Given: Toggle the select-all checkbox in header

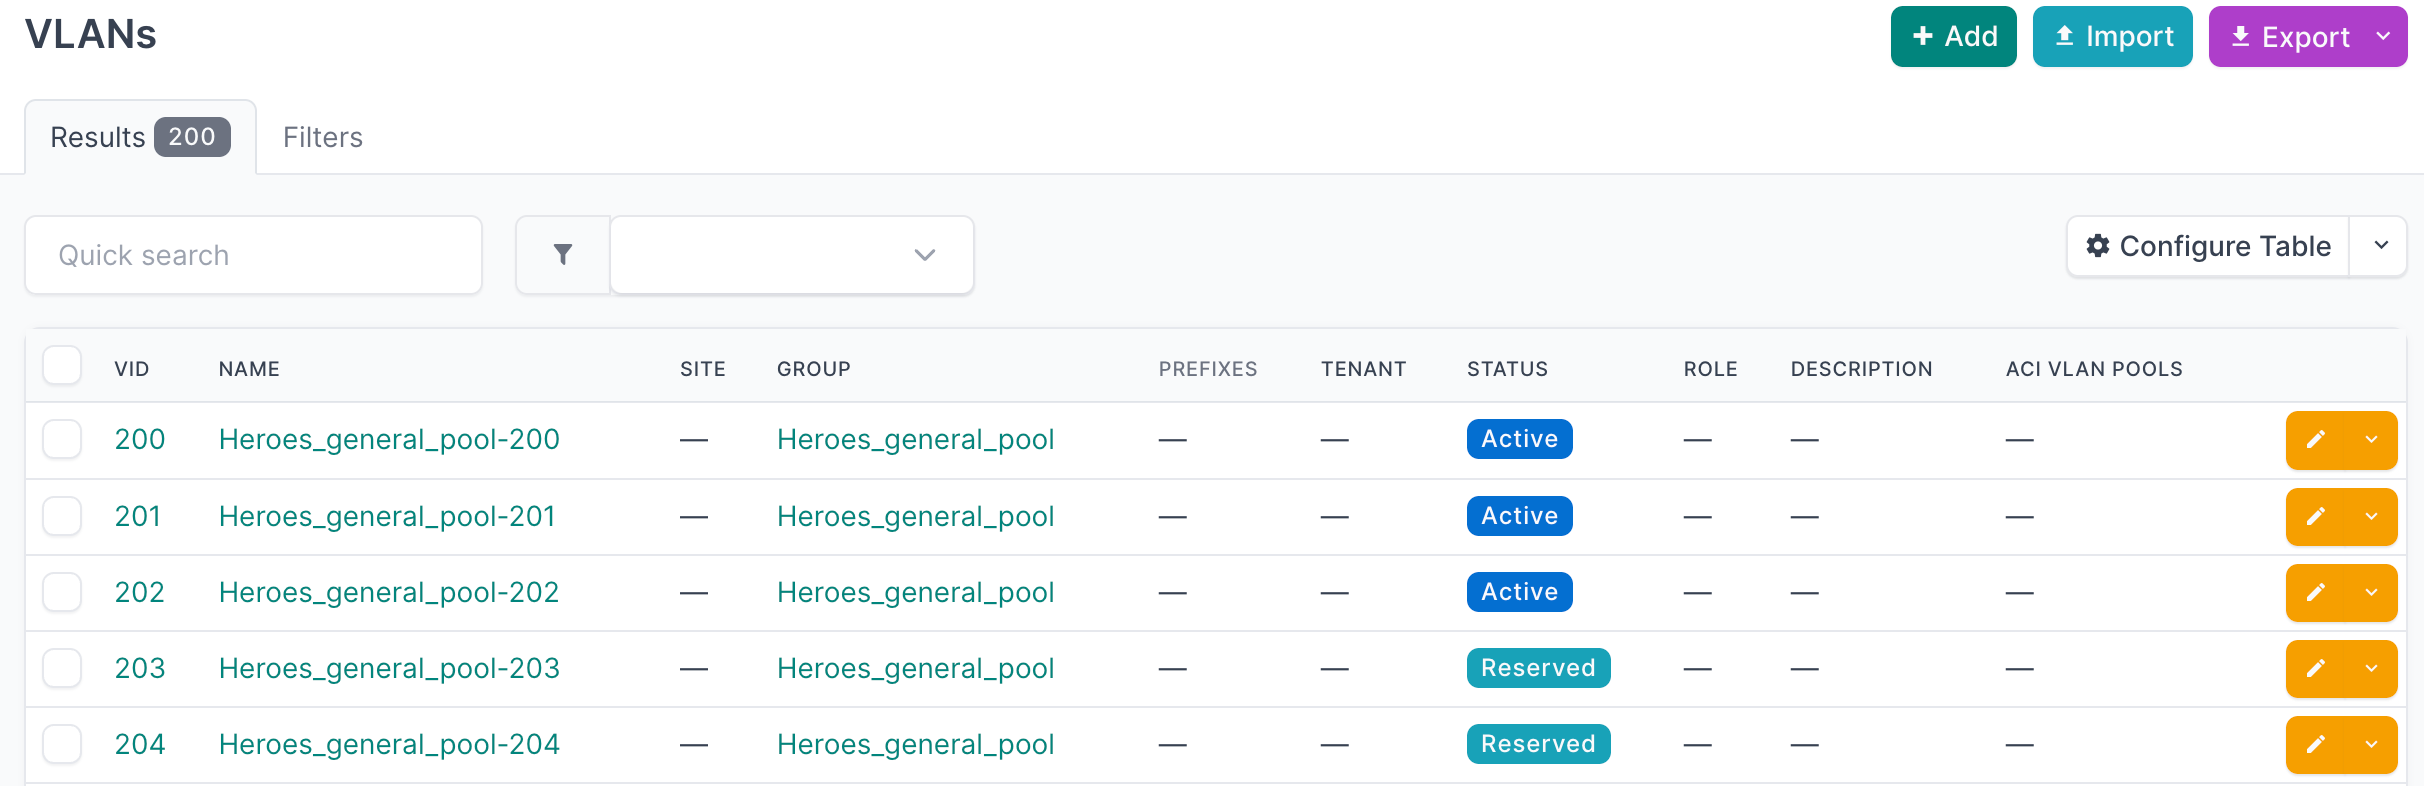Looking at the screenshot, I should (62, 365).
